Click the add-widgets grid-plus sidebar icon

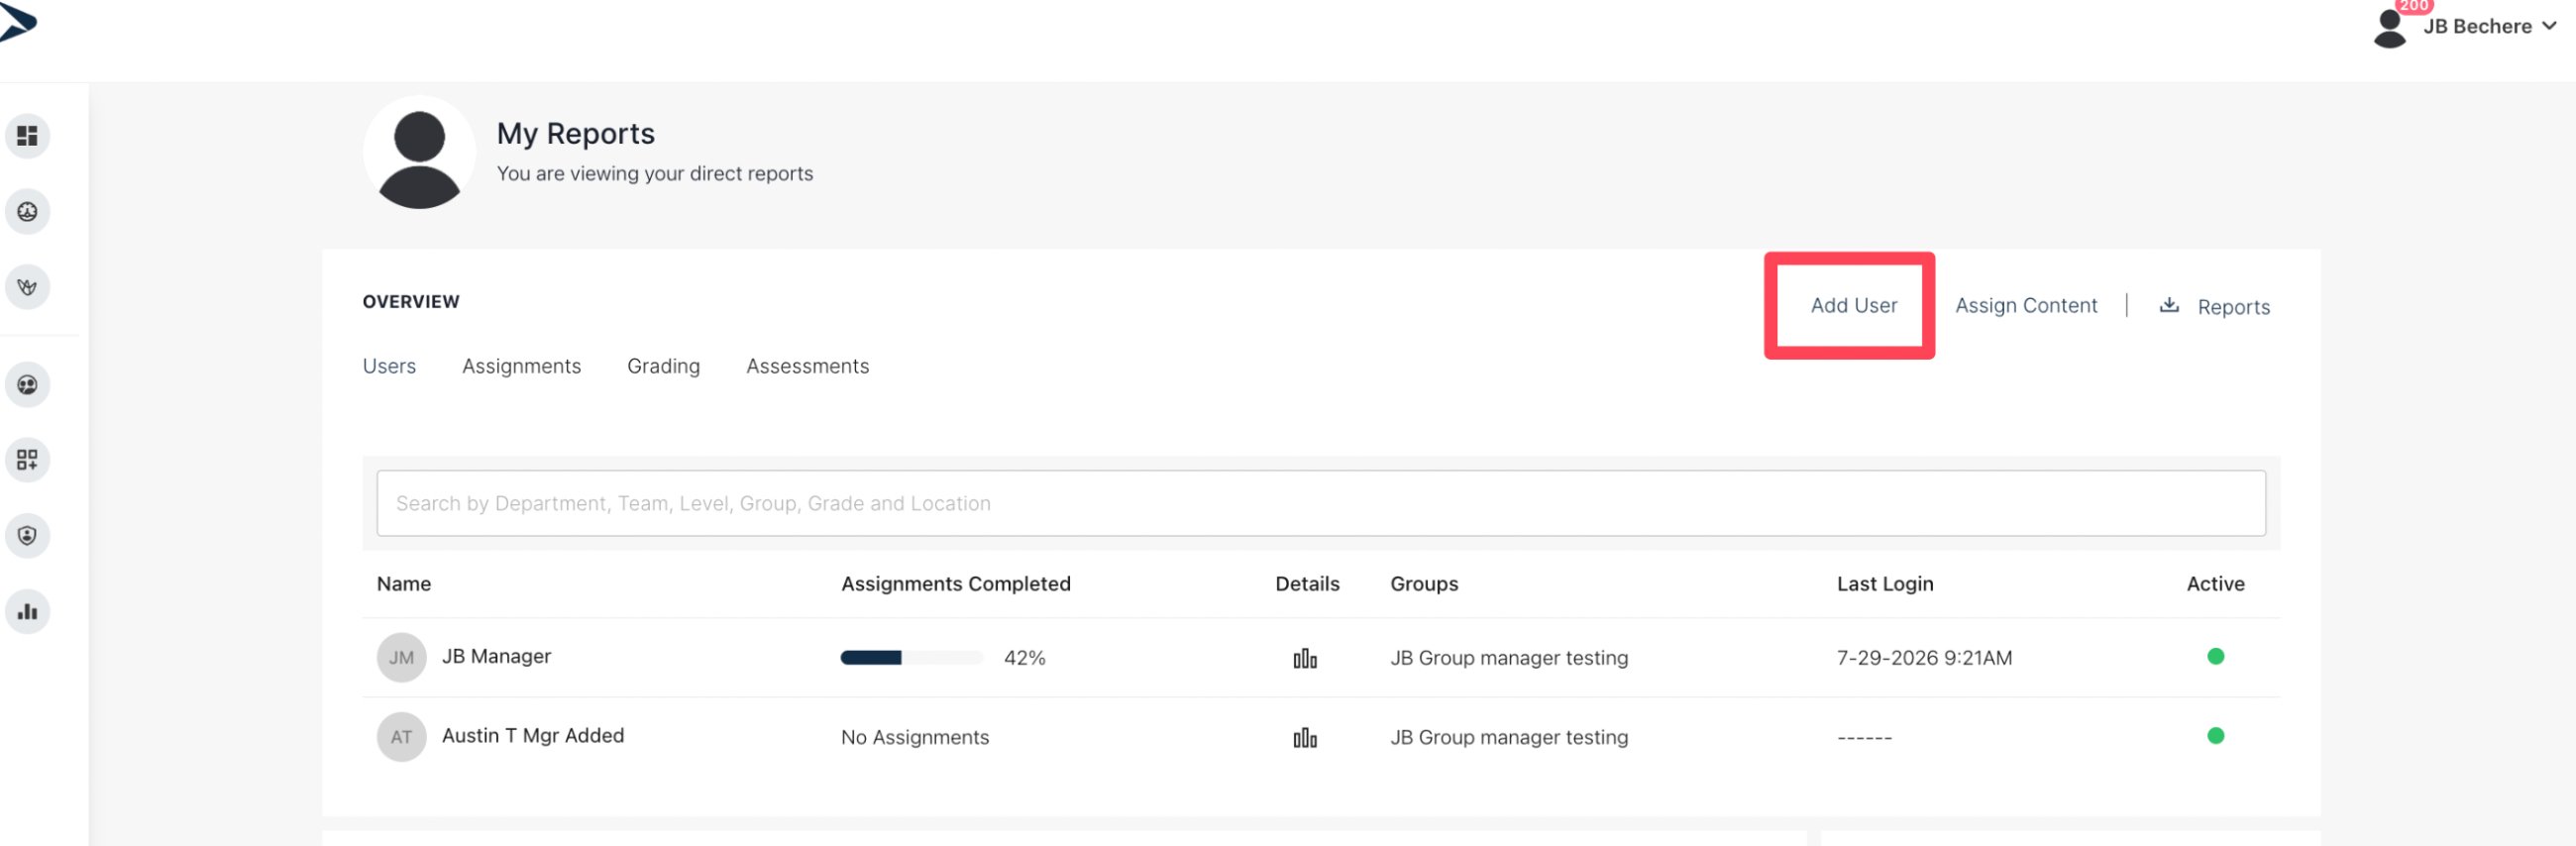pyautogui.click(x=27, y=460)
